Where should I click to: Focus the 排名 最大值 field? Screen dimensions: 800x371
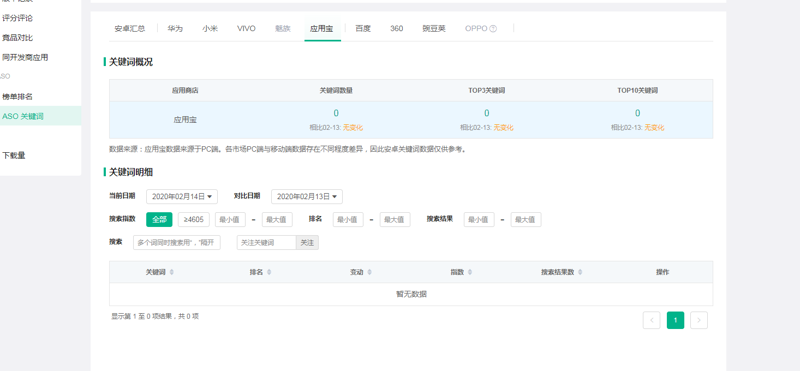coord(395,220)
